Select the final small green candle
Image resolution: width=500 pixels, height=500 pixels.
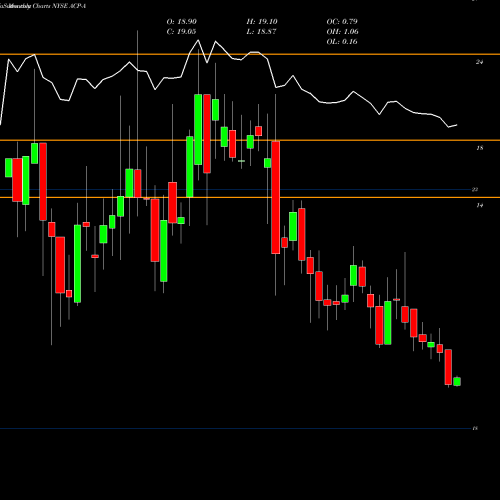click(x=457, y=382)
